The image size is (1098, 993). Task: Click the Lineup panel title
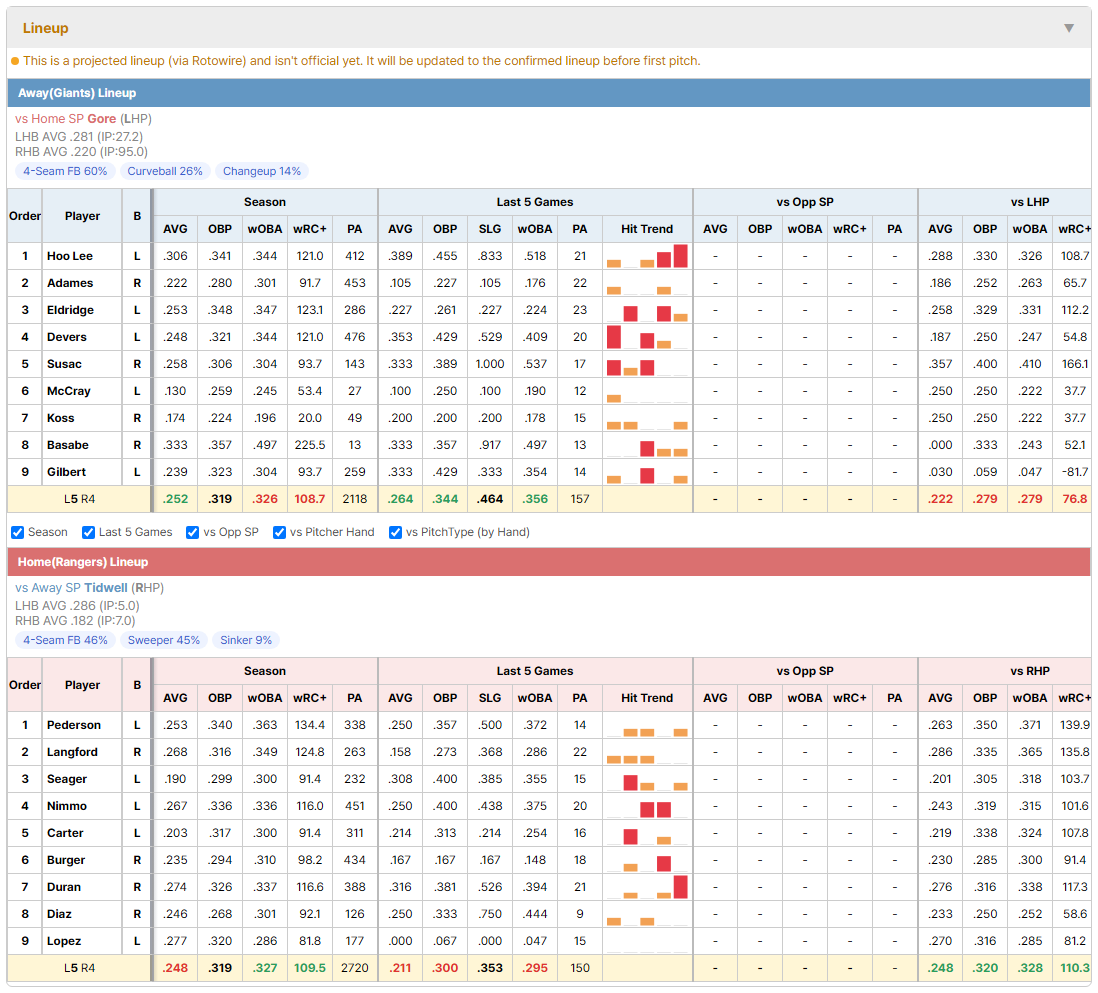coord(46,28)
